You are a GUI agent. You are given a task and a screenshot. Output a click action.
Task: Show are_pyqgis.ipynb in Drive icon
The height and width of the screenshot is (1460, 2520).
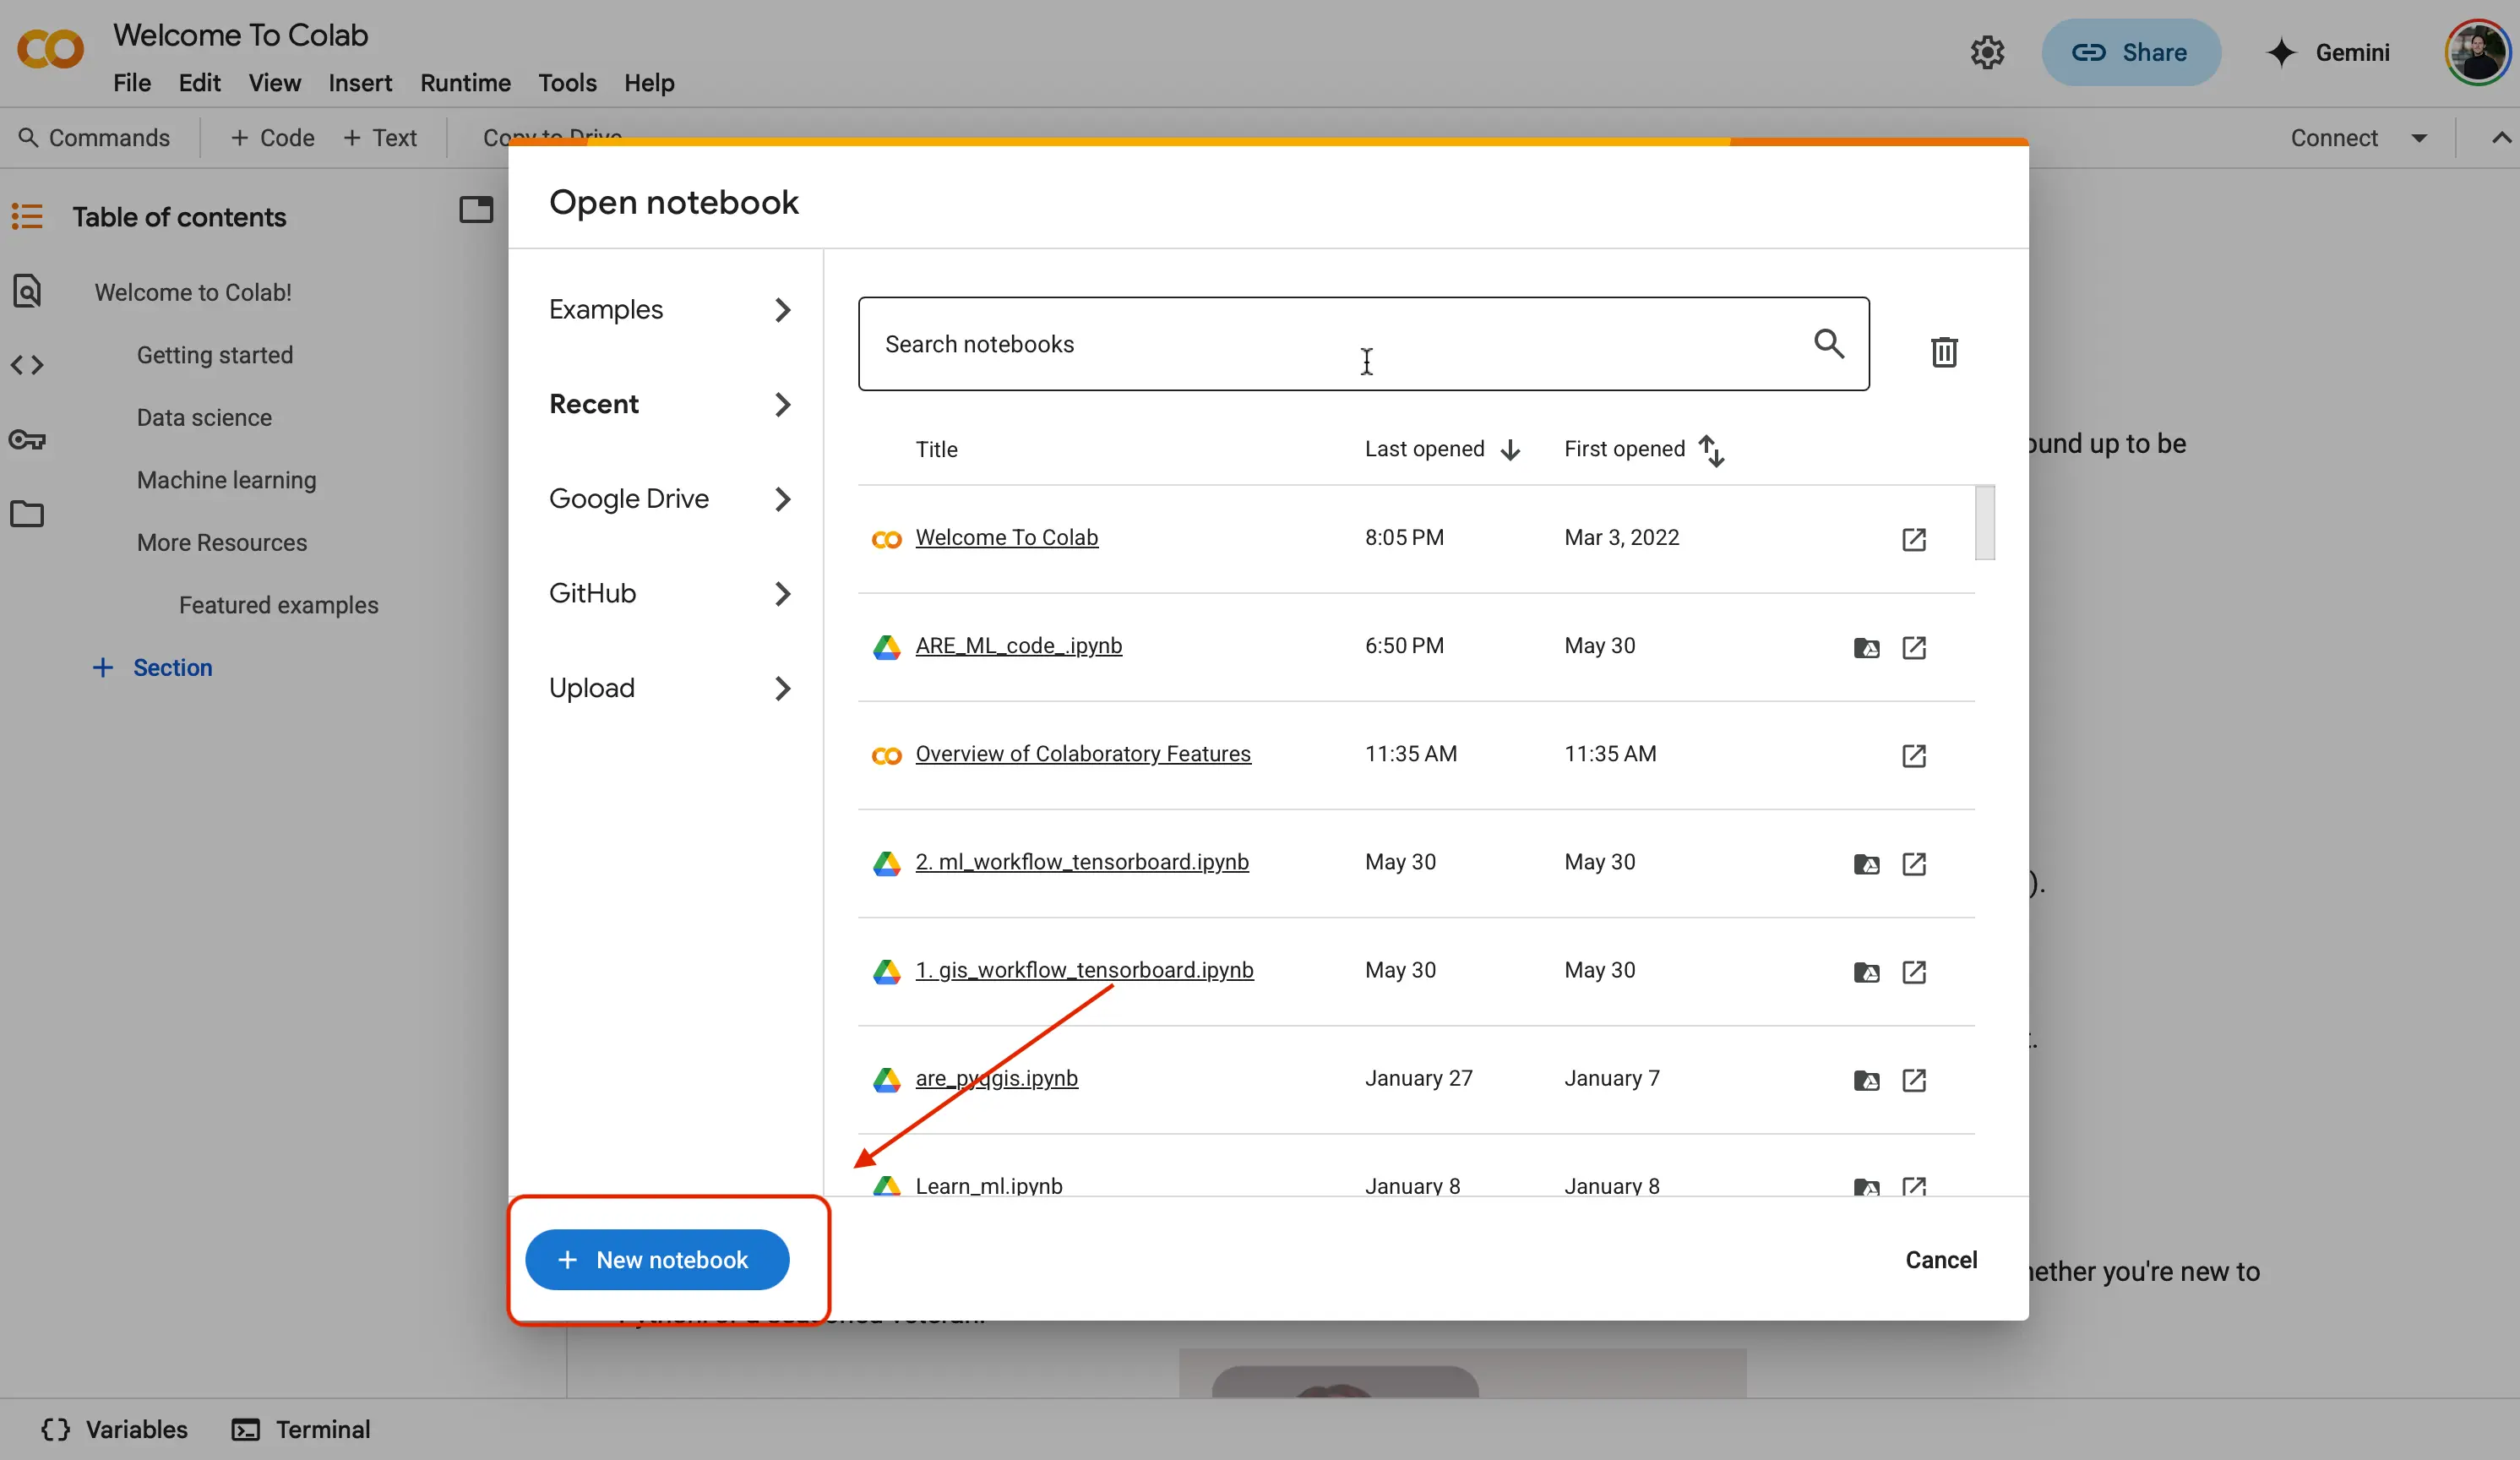[x=1866, y=1080]
